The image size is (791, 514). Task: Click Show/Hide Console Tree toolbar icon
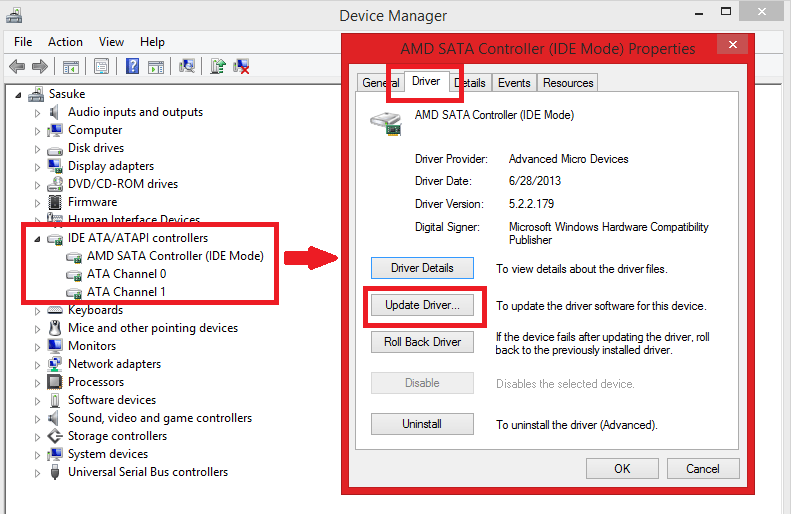tap(71, 67)
